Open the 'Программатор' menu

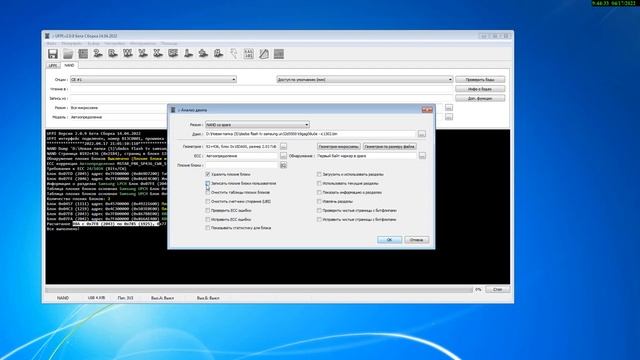click(71, 43)
